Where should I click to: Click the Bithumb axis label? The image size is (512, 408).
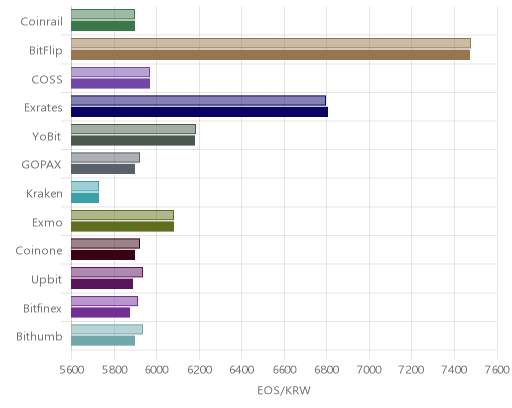click(x=39, y=337)
